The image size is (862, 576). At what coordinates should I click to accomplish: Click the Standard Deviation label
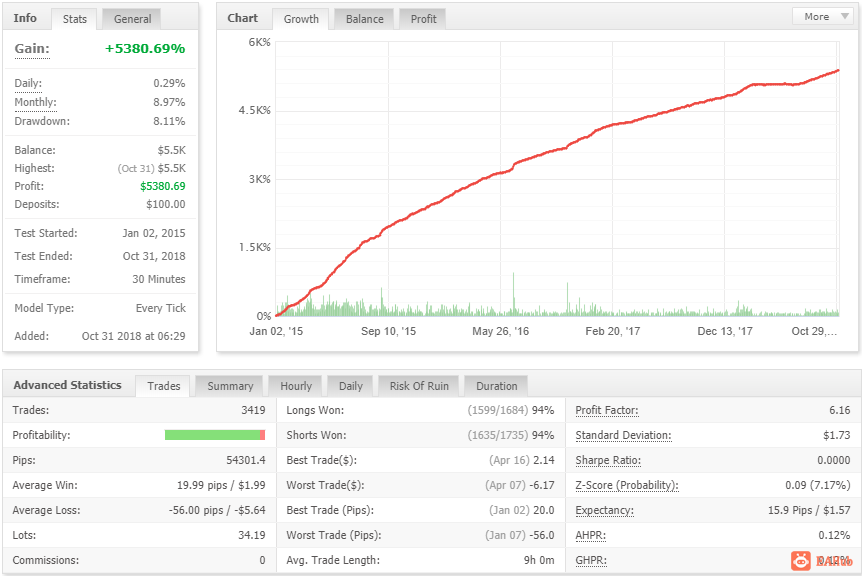tap(623, 435)
